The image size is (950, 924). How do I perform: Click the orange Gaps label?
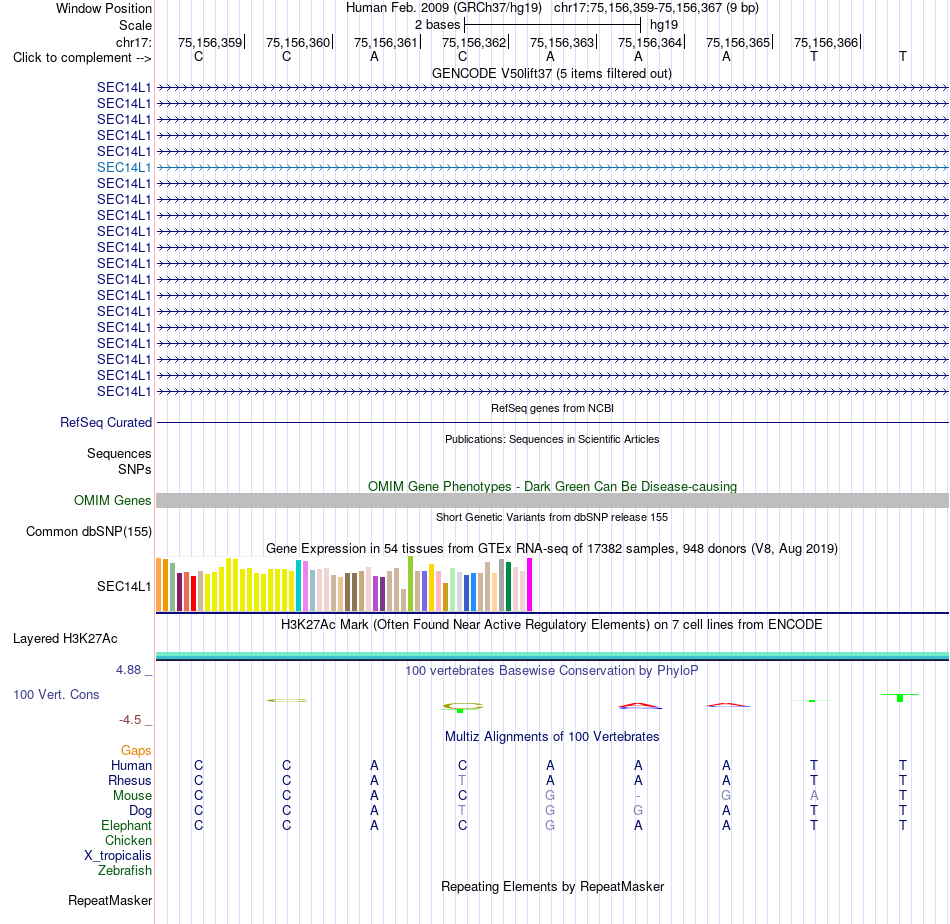136,751
